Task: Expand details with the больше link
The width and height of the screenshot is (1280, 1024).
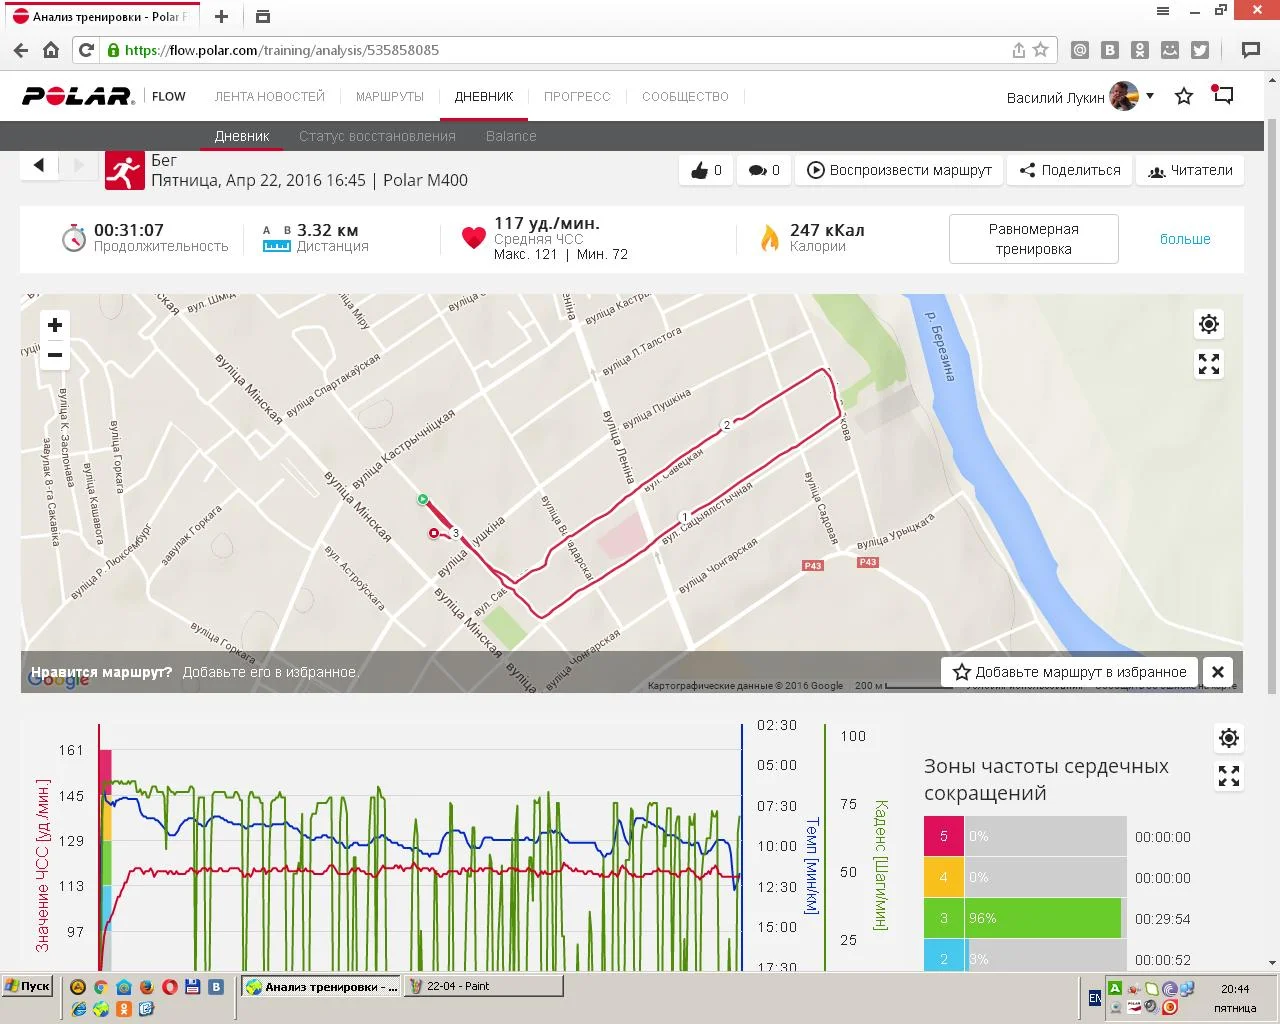Action: [1185, 239]
